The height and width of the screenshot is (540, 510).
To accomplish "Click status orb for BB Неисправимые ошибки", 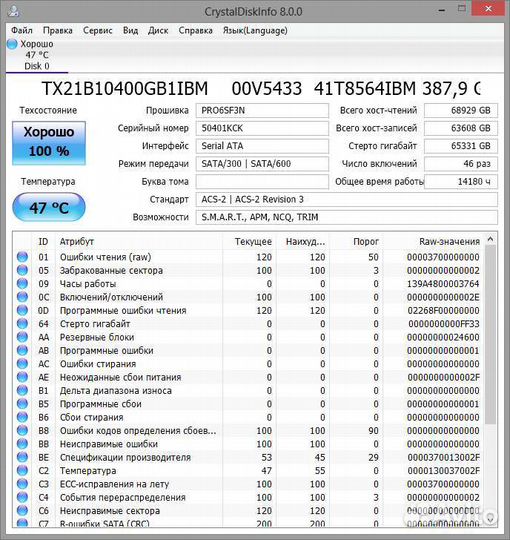I will [22, 444].
